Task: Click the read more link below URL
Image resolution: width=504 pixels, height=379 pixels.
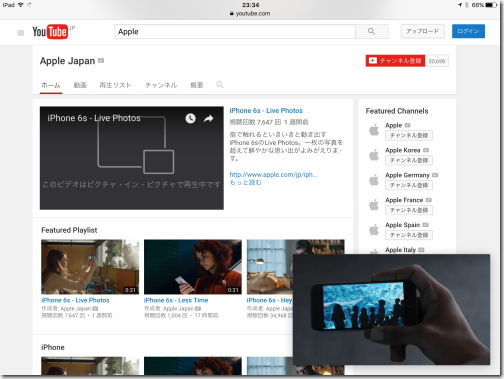Action: [246, 183]
